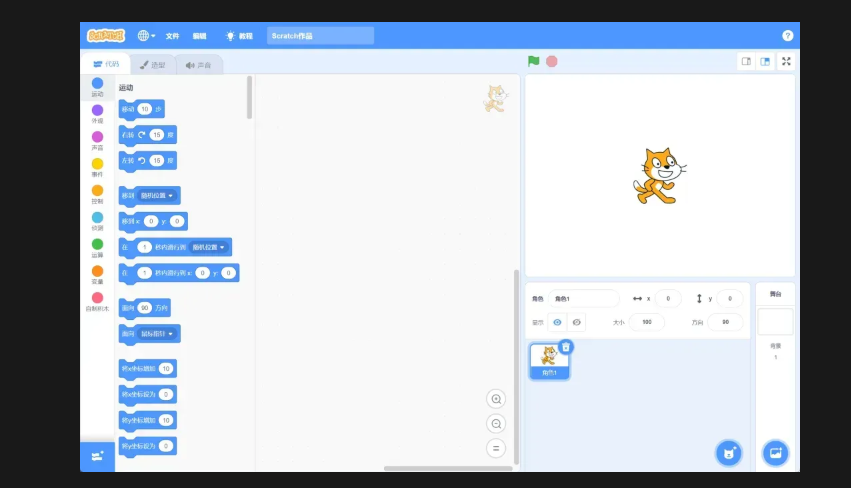This screenshot has height=488, width=851.
Task: Show the sprite with the eye button
Action: (557, 322)
